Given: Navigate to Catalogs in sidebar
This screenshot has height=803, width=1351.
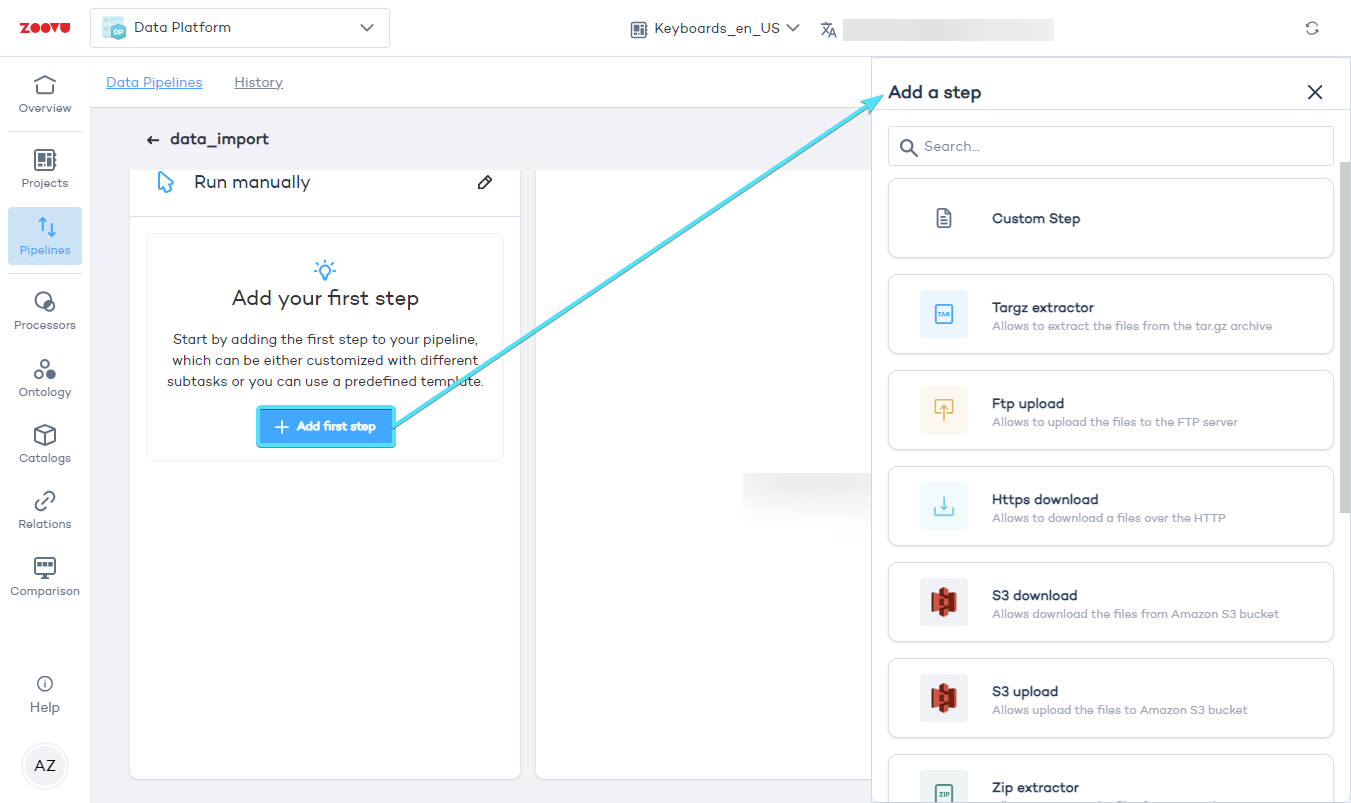Looking at the screenshot, I should tap(45, 444).
